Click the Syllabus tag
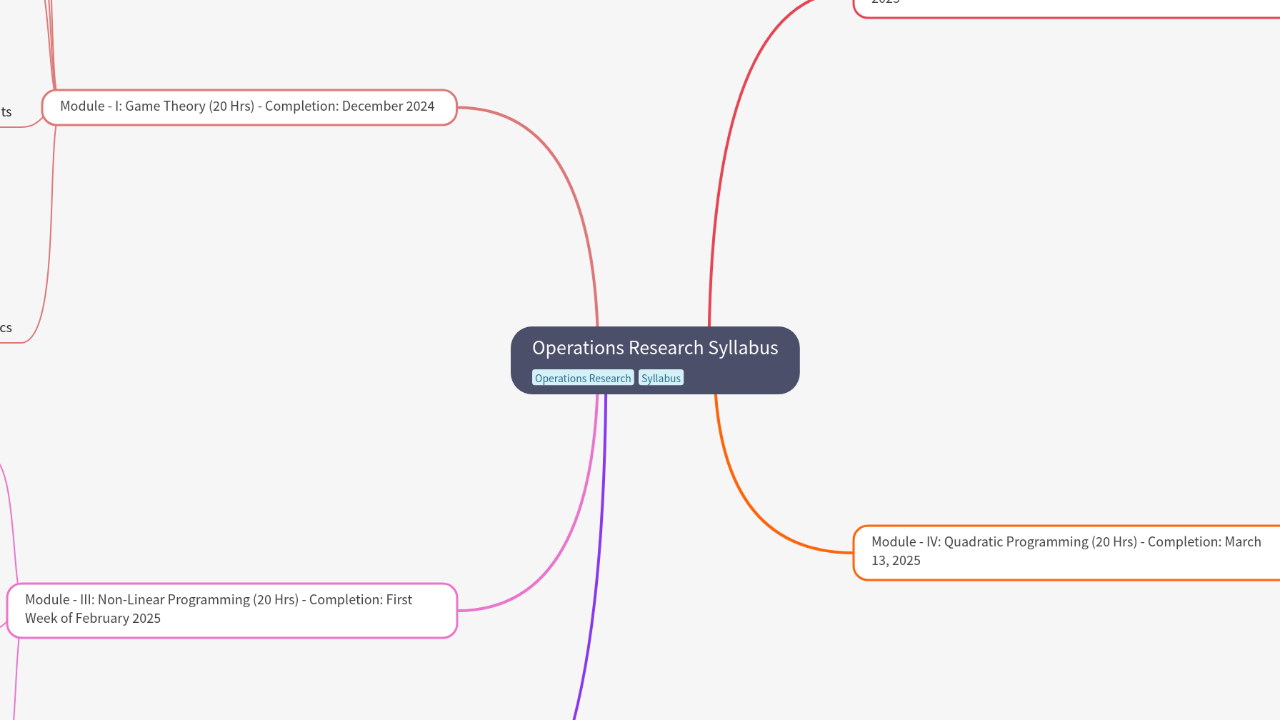The image size is (1280, 720). coord(661,378)
